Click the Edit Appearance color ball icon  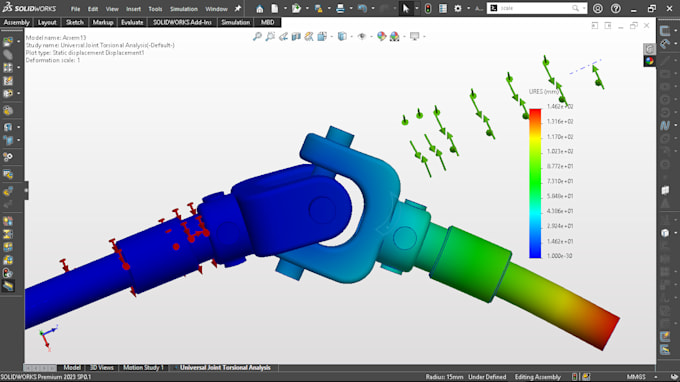coord(382,36)
